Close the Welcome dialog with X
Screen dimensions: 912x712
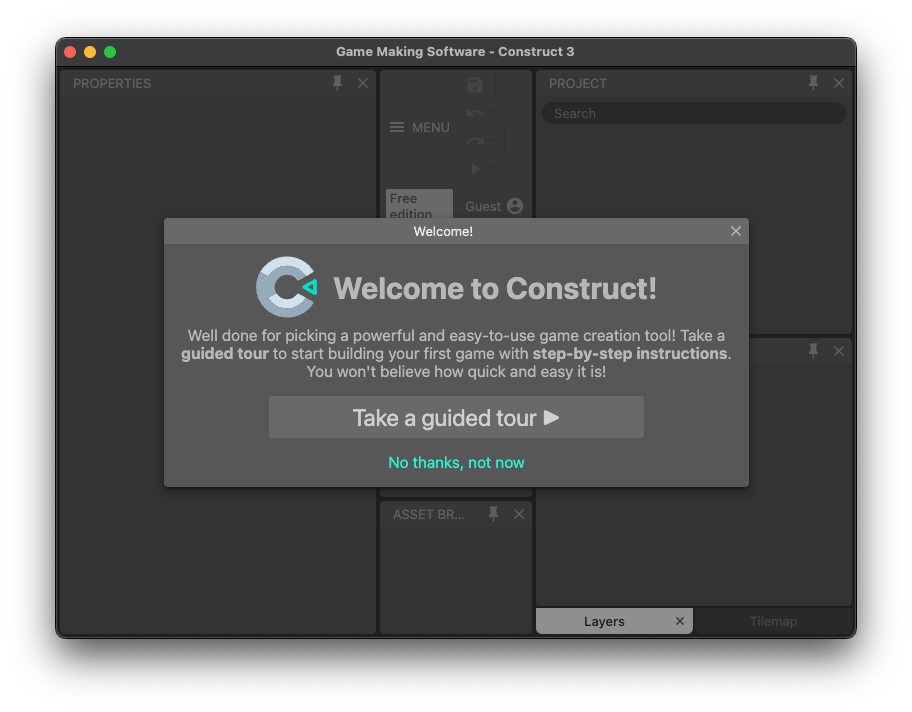pyautogui.click(x=736, y=231)
